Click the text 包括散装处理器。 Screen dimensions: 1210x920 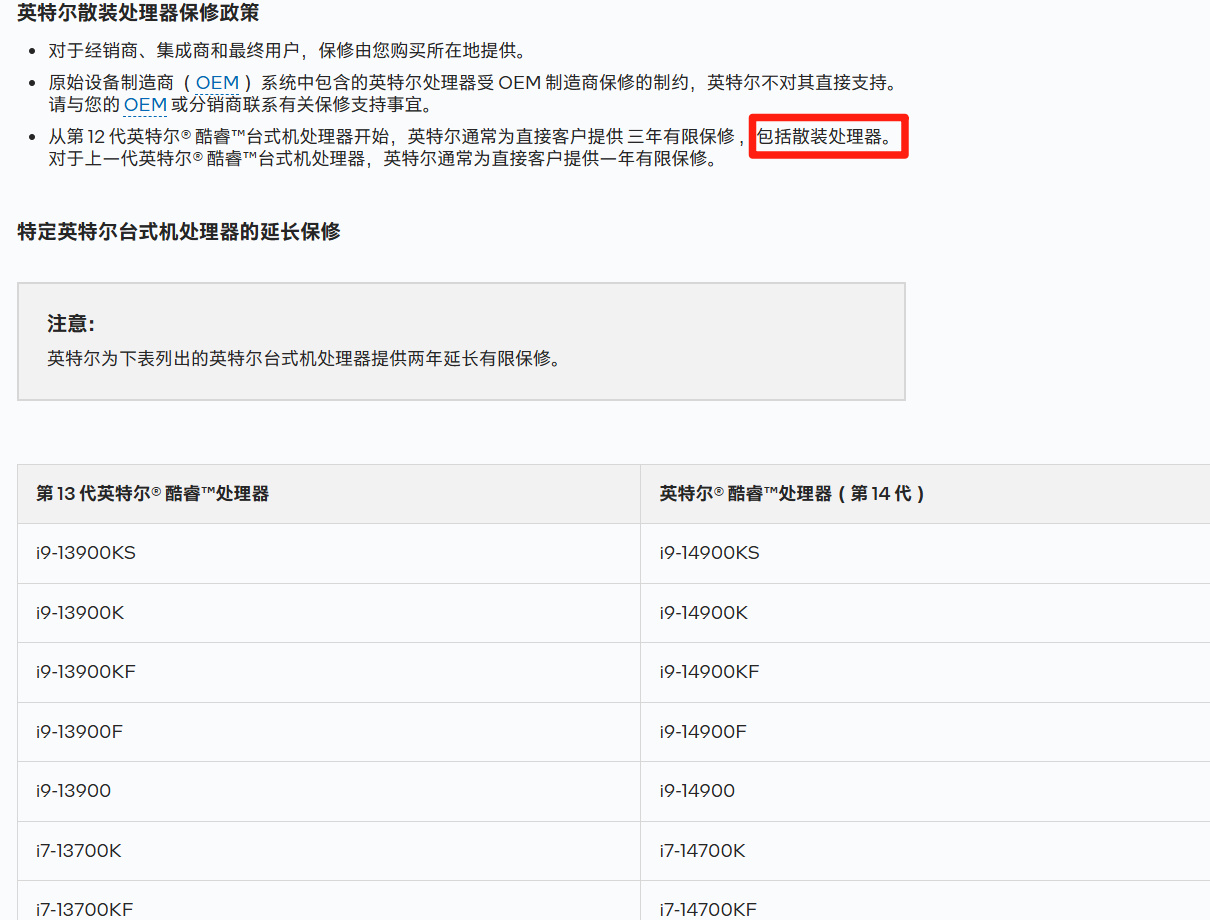click(x=825, y=136)
